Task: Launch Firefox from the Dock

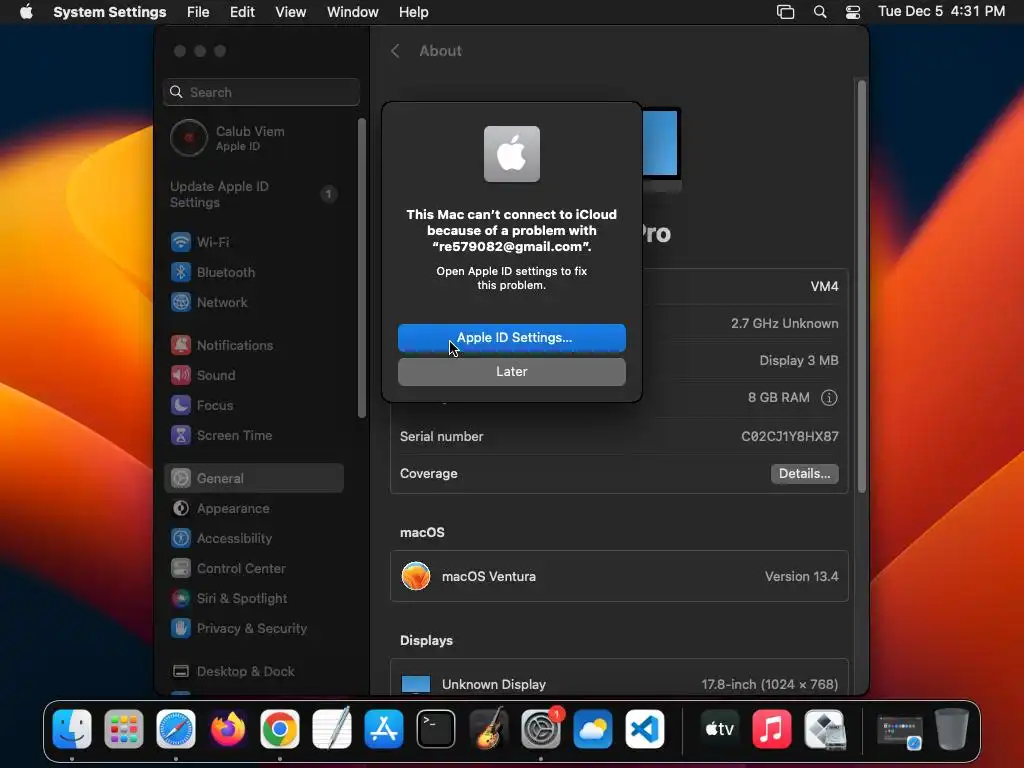Action: (228, 729)
